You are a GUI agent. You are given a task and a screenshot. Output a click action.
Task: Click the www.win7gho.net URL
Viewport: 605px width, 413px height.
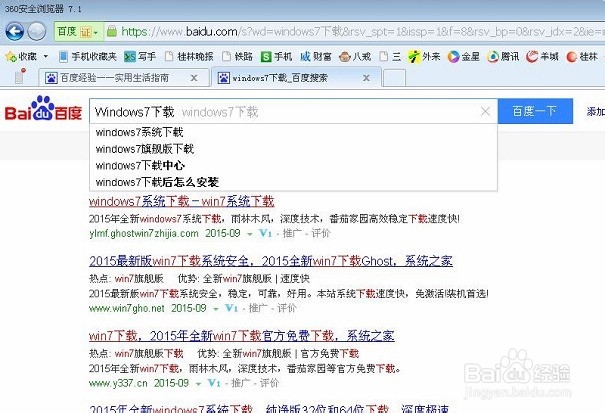pos(127,308)
